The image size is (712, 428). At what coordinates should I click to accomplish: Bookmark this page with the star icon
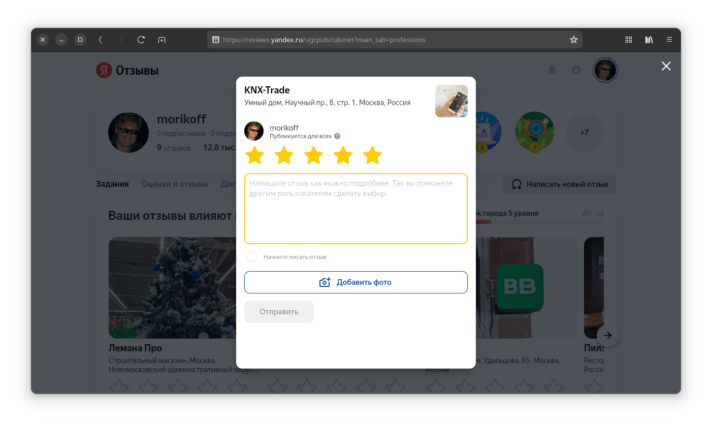tap(574, 40)
